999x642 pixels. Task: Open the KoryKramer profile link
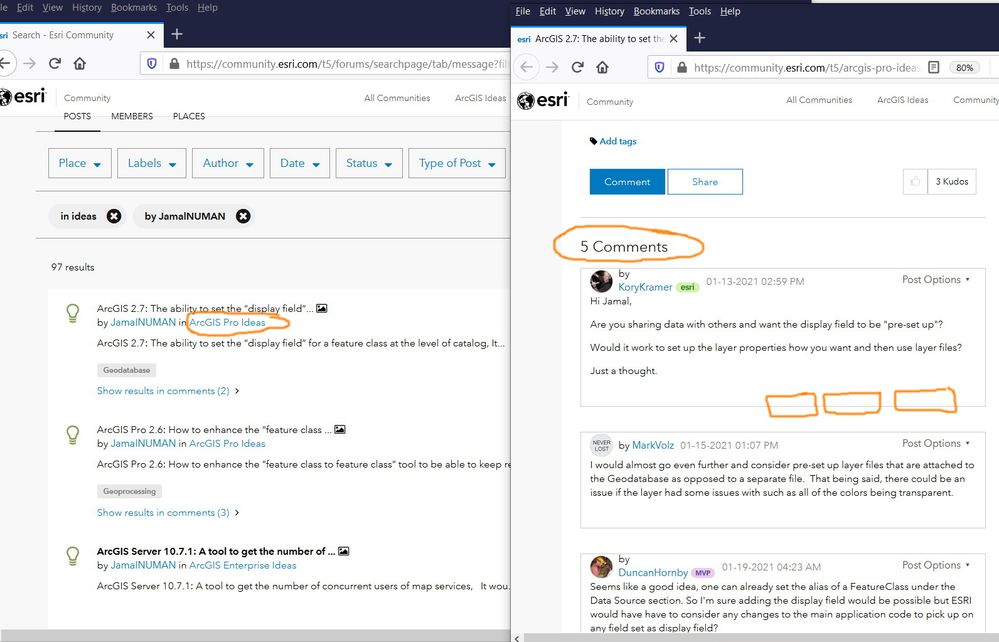645,287
